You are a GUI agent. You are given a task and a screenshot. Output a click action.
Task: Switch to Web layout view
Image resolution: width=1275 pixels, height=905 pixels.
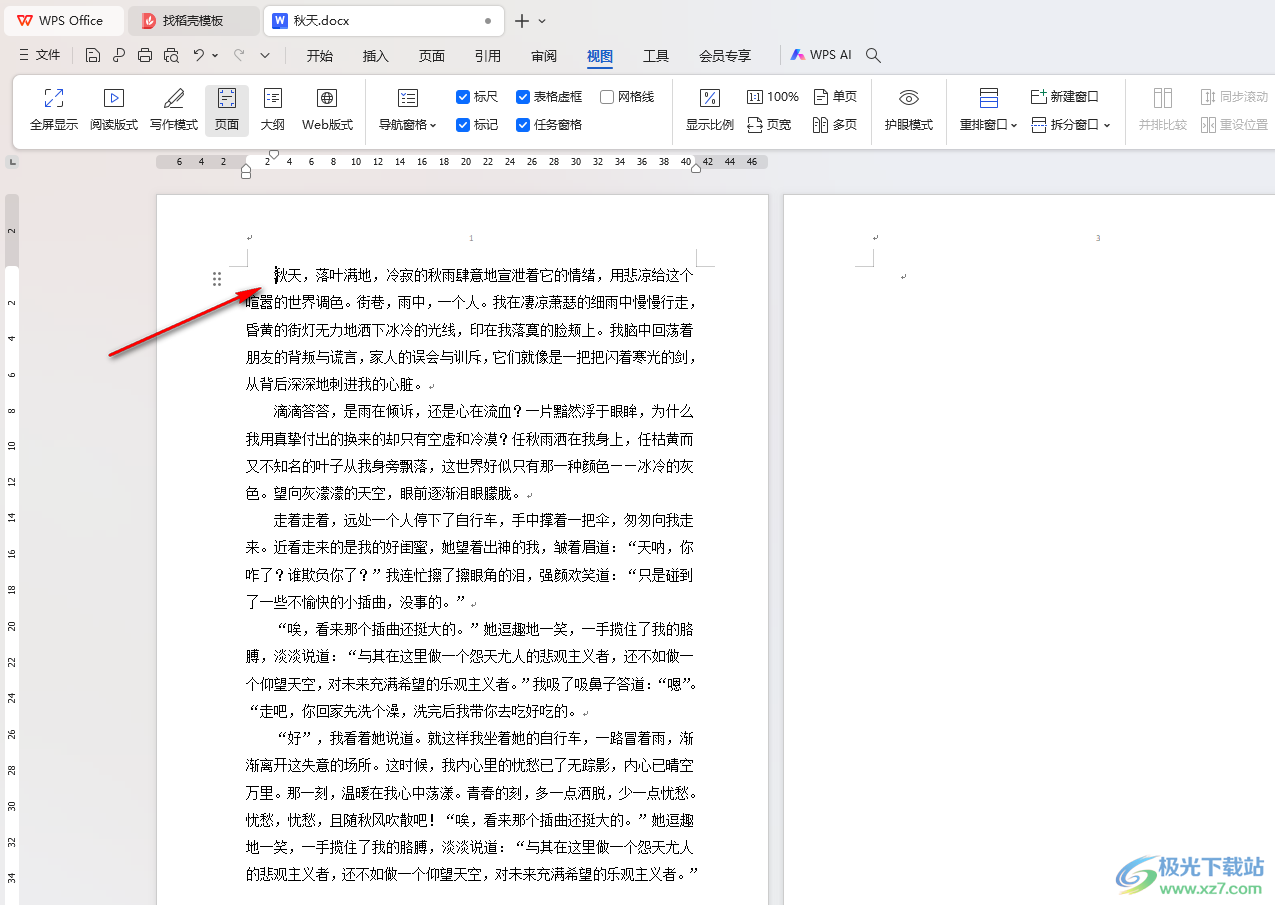(x=327, y=109)
